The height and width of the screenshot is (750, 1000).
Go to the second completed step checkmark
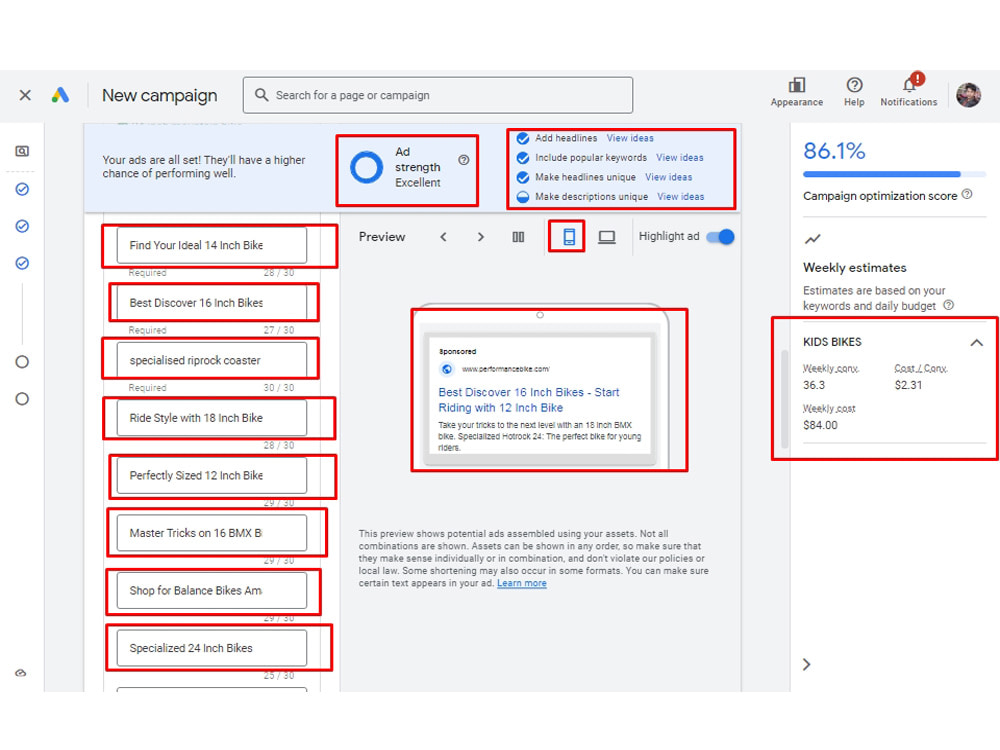tap(22, 226)
